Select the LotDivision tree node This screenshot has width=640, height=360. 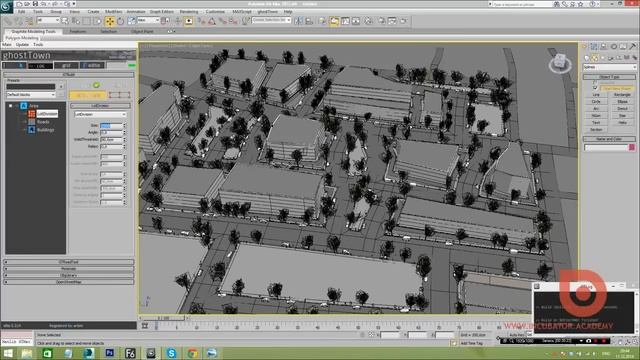(47, 114)
